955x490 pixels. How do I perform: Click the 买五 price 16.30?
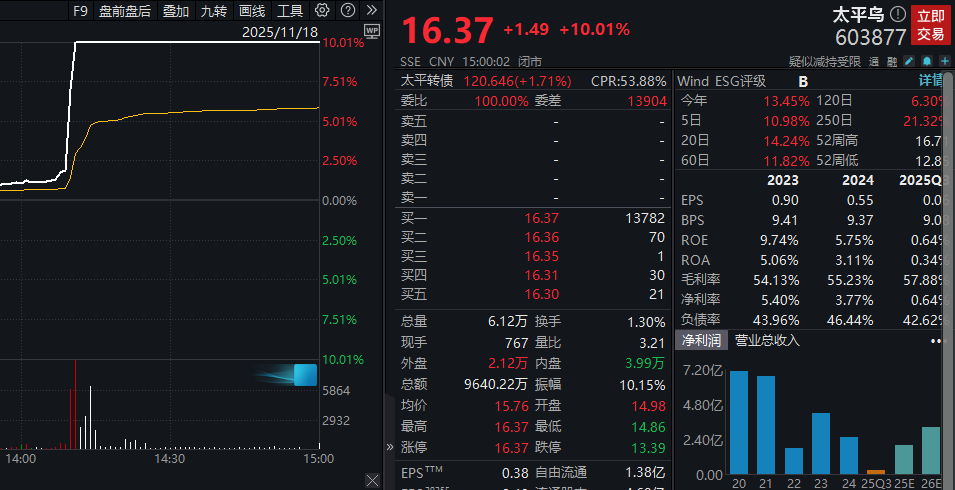pyautogui.click(x=541, y=295)
